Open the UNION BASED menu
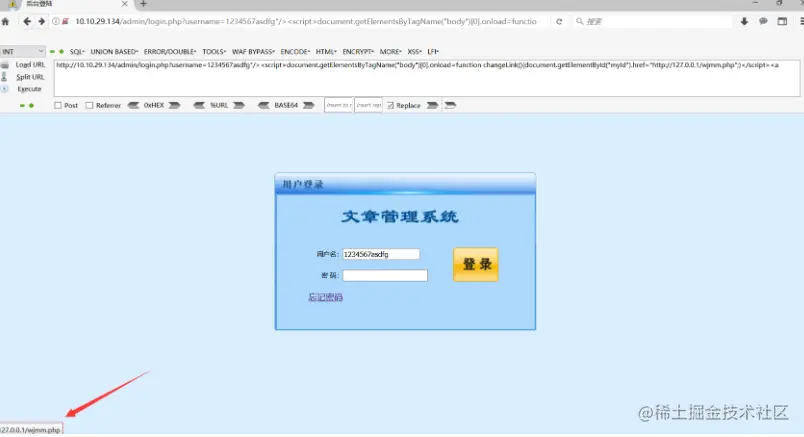The image size is (804, 437). pos(114,52)
